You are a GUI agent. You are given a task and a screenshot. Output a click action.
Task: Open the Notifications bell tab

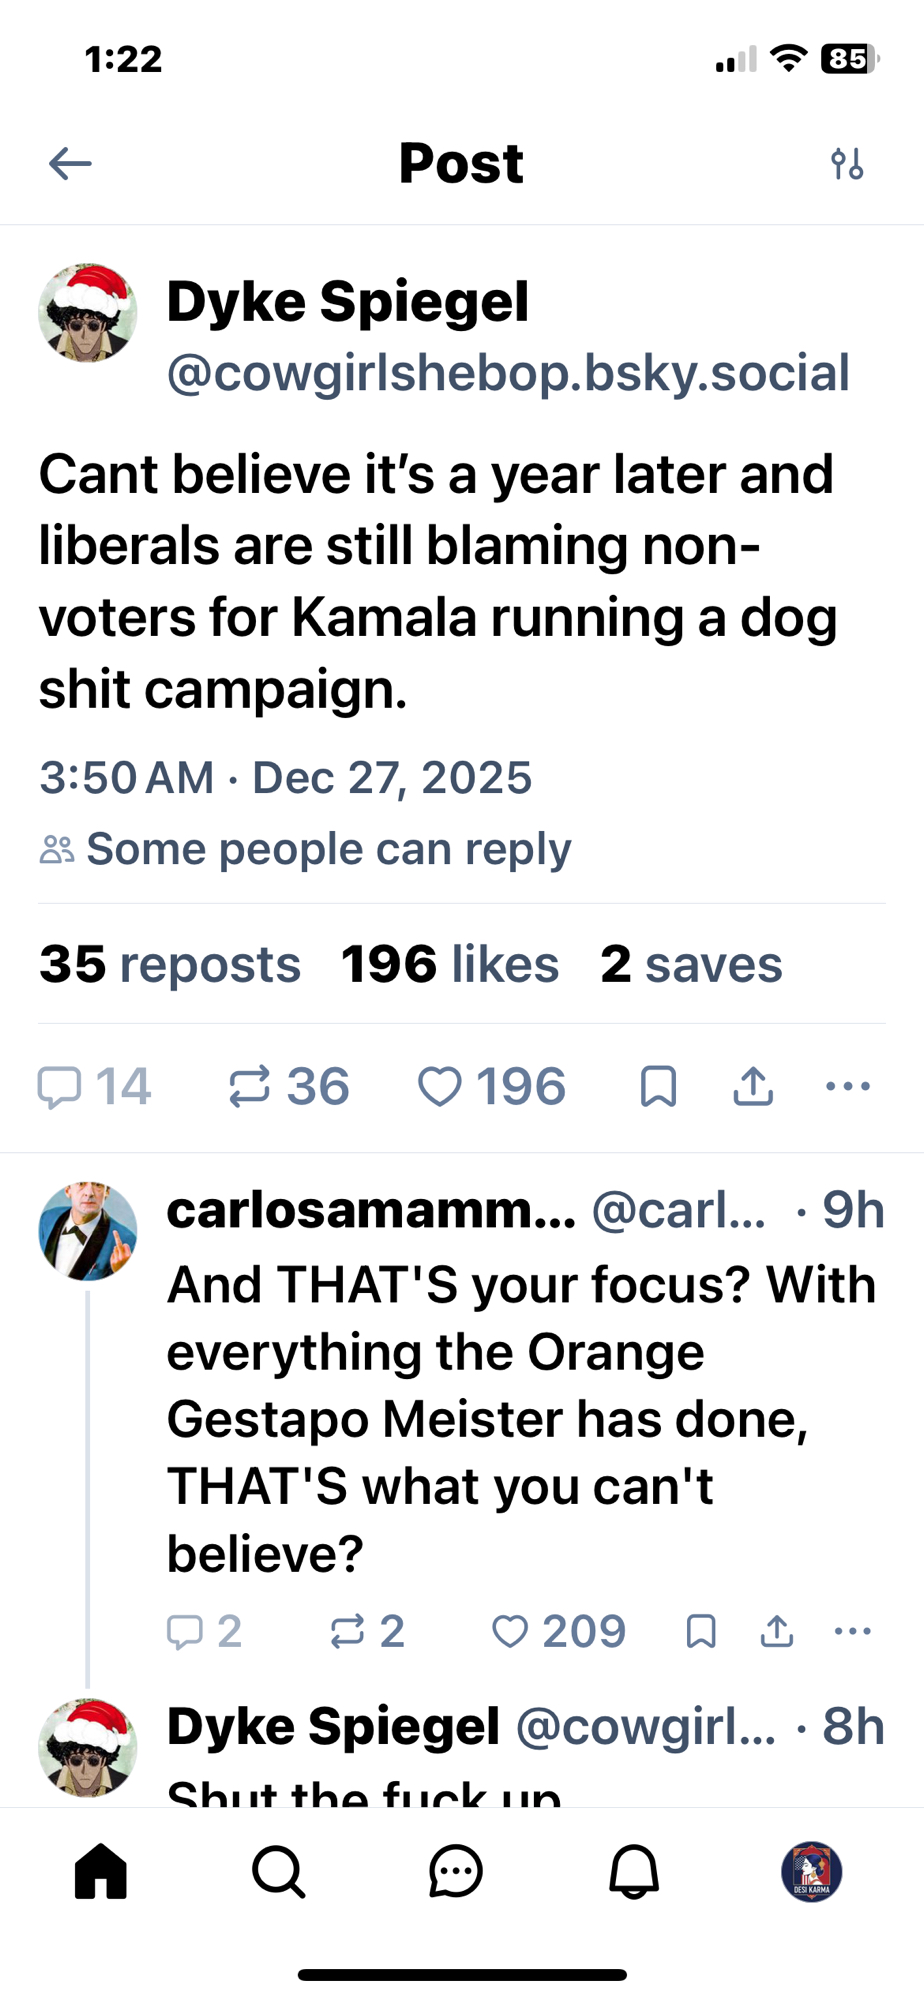coord(634,1871)
